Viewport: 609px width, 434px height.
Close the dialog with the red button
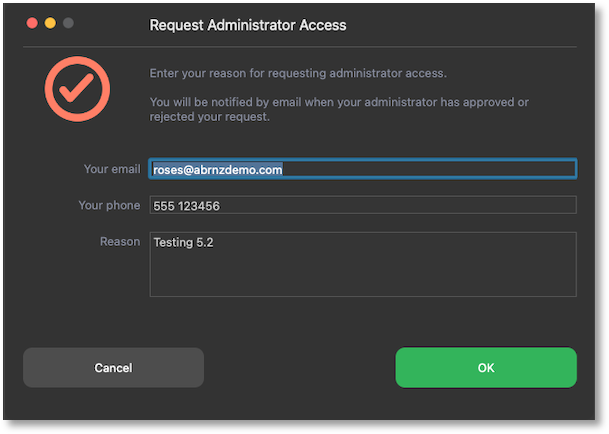[x=32, y=23]
